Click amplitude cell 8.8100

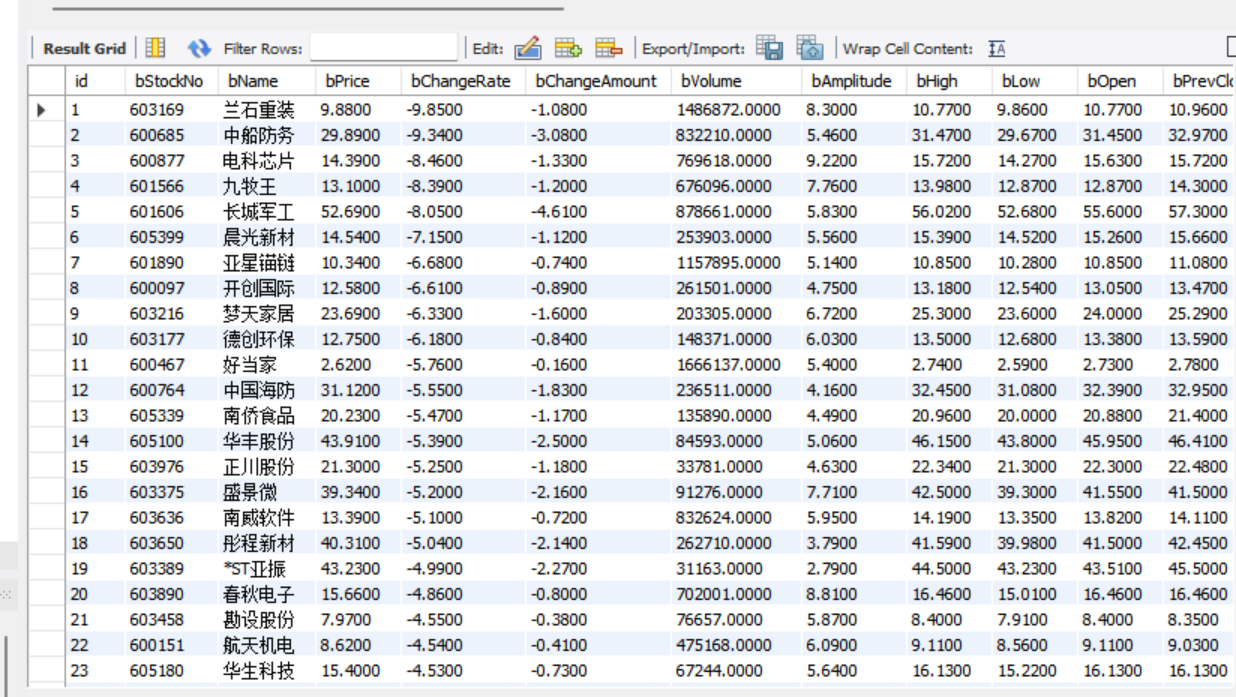click(832, 594)
